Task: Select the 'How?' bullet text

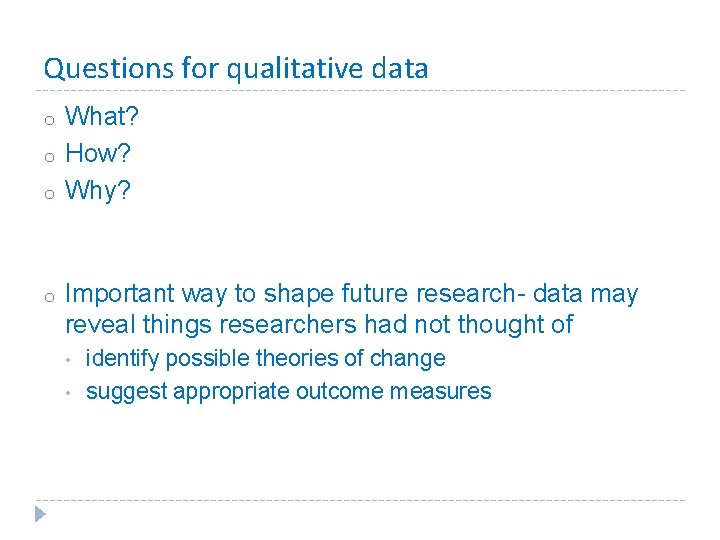Action: point(98,154)
